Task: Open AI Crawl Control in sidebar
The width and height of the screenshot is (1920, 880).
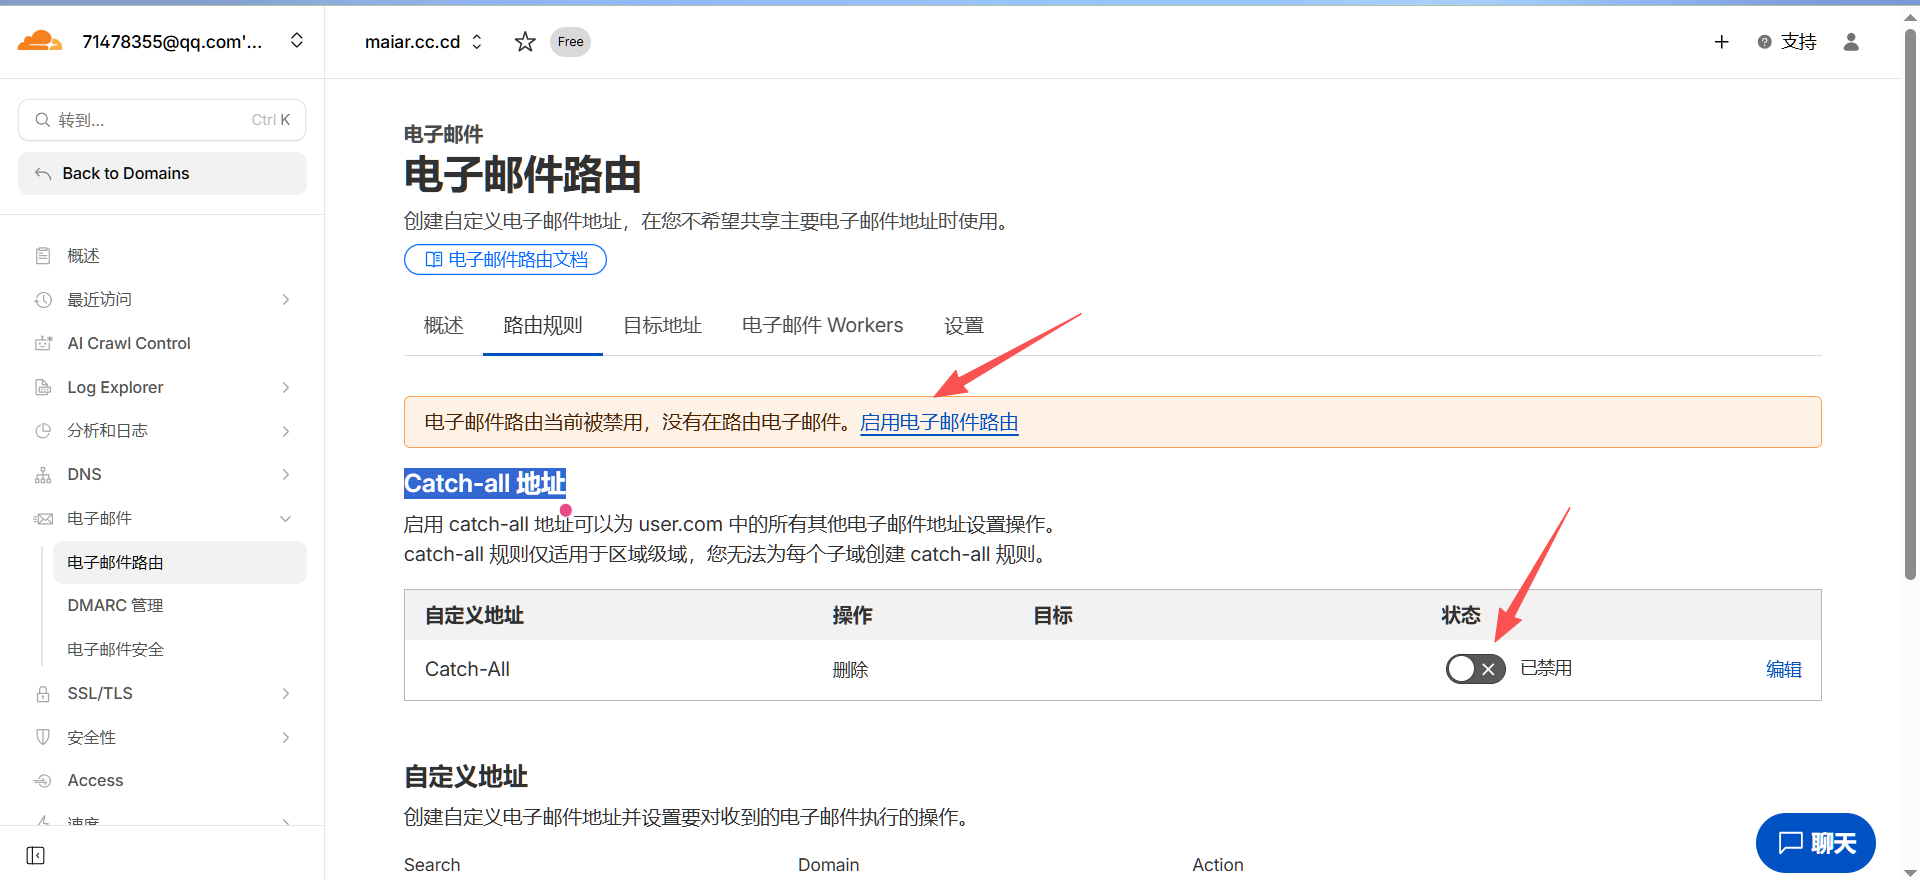Action: 128,343
